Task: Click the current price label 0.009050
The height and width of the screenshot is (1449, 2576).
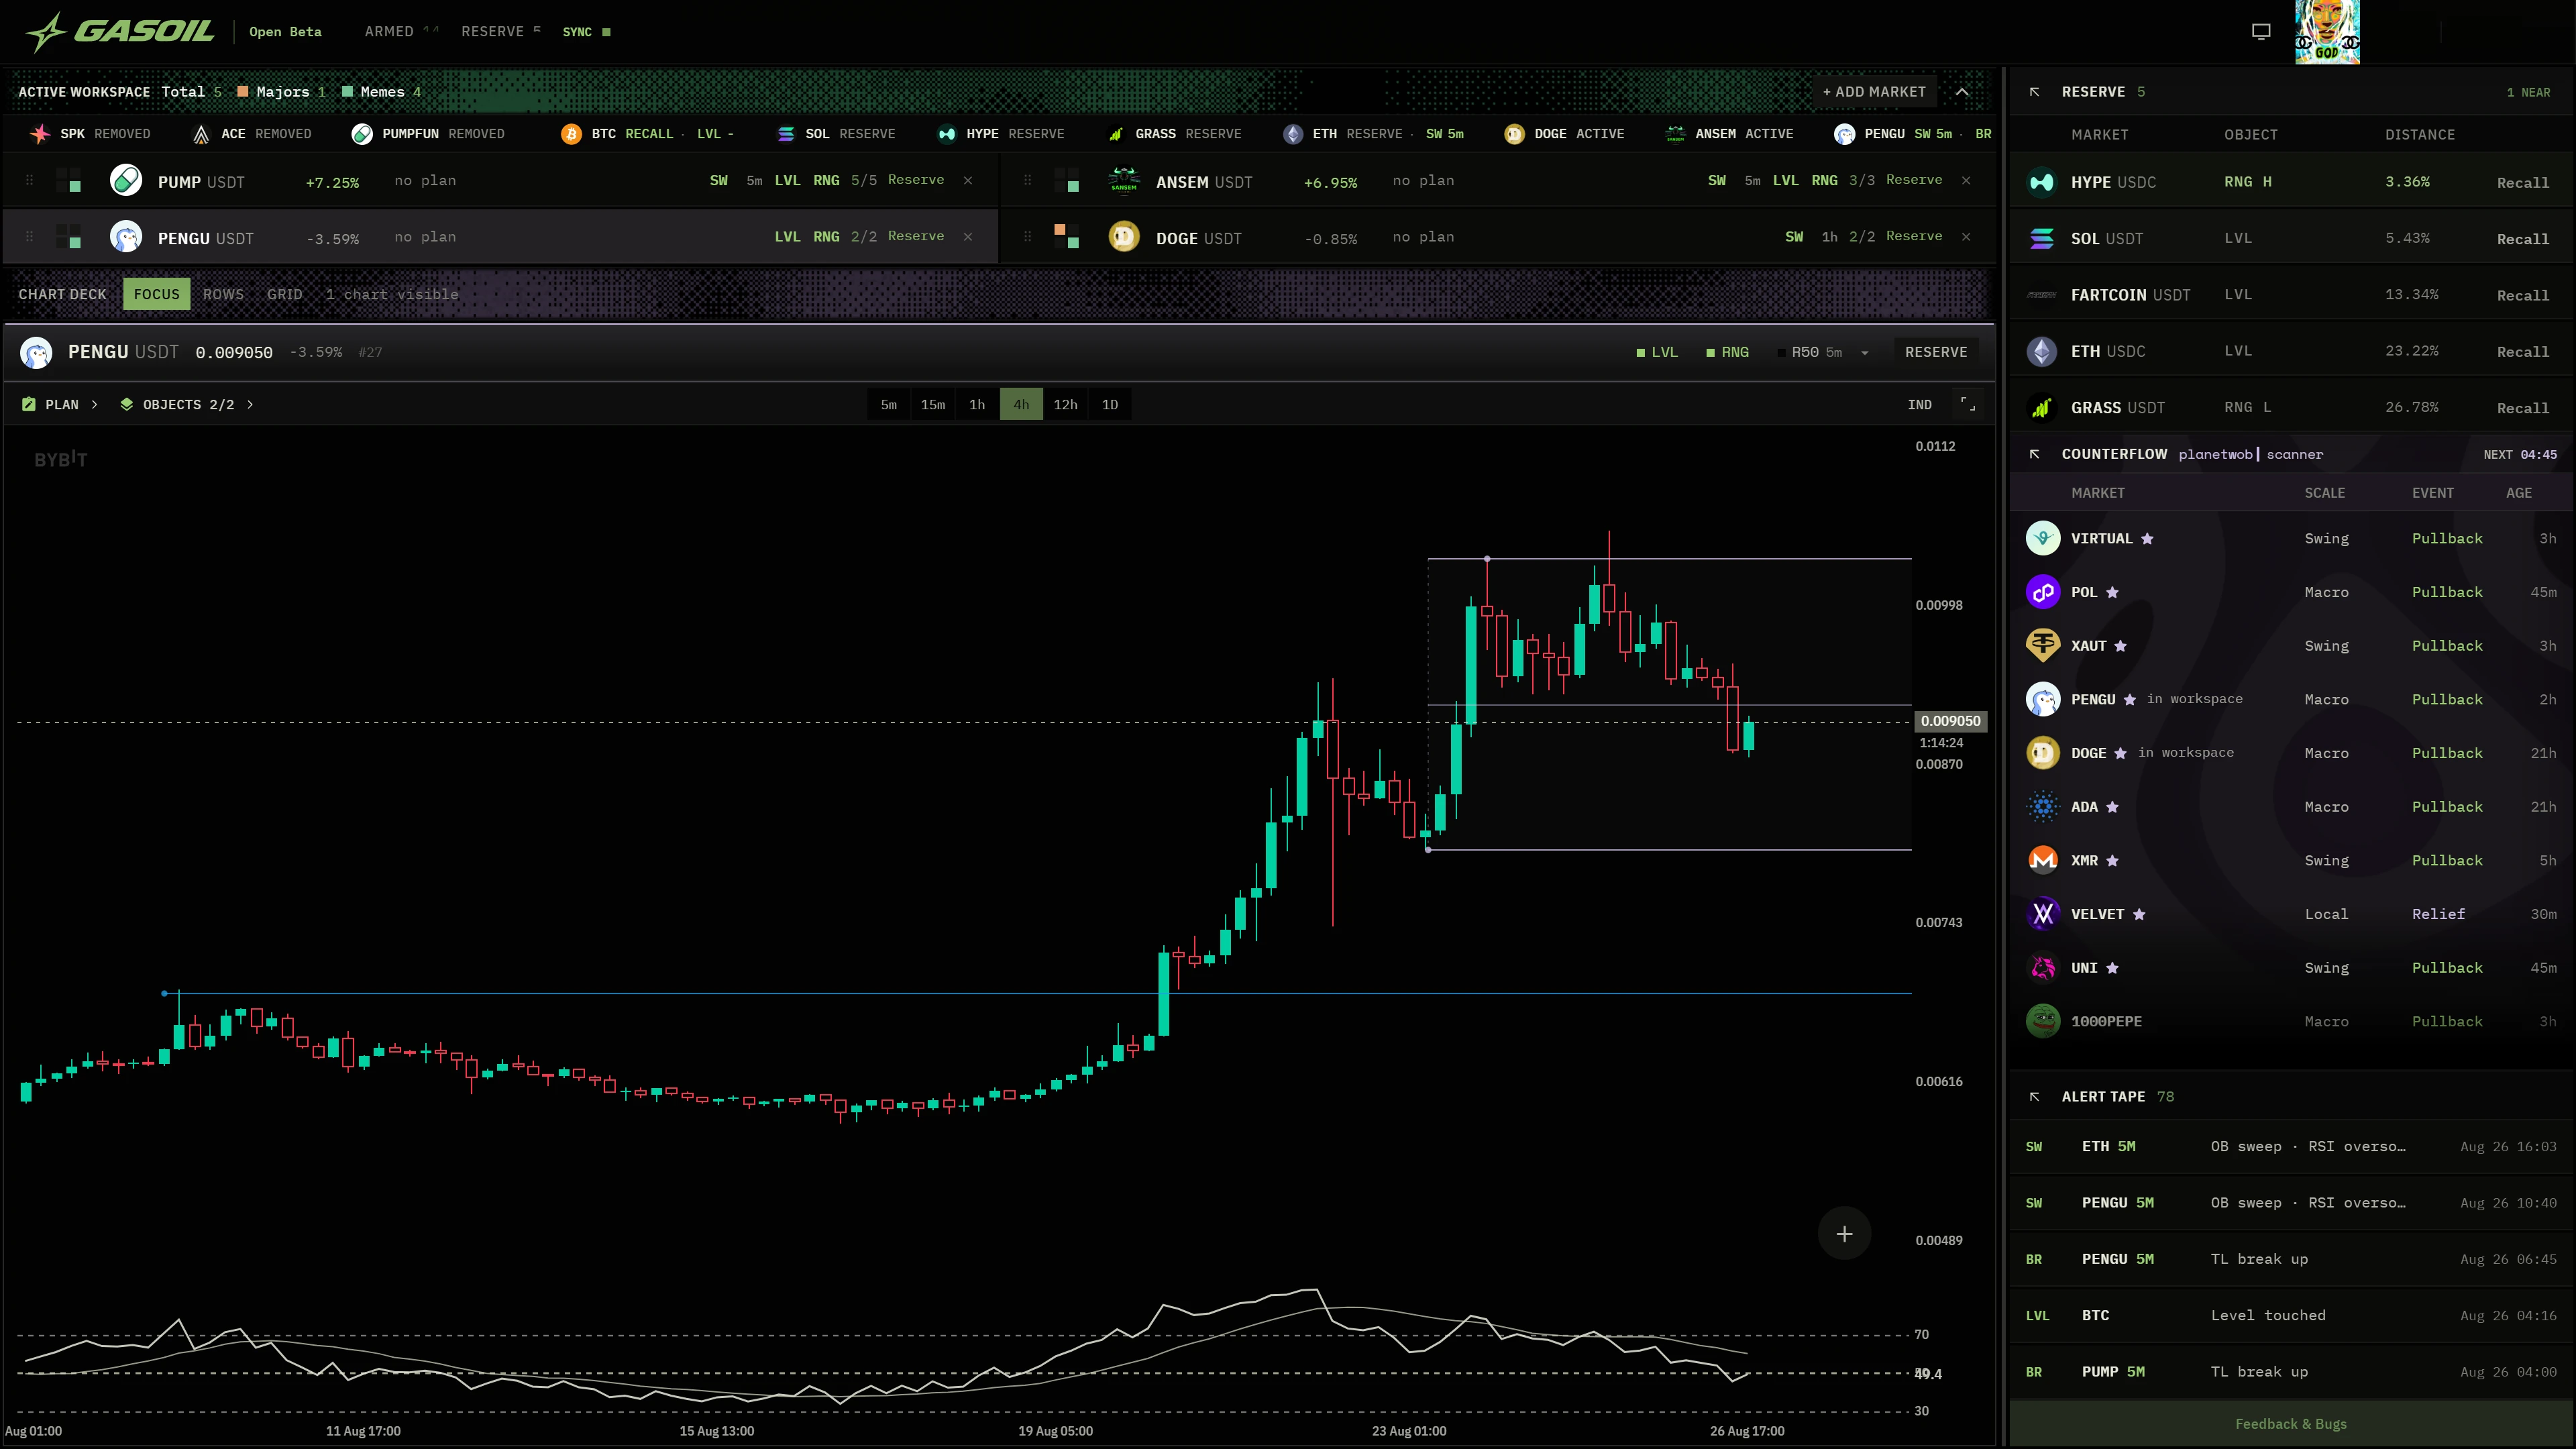Action: click(1950, 721)
